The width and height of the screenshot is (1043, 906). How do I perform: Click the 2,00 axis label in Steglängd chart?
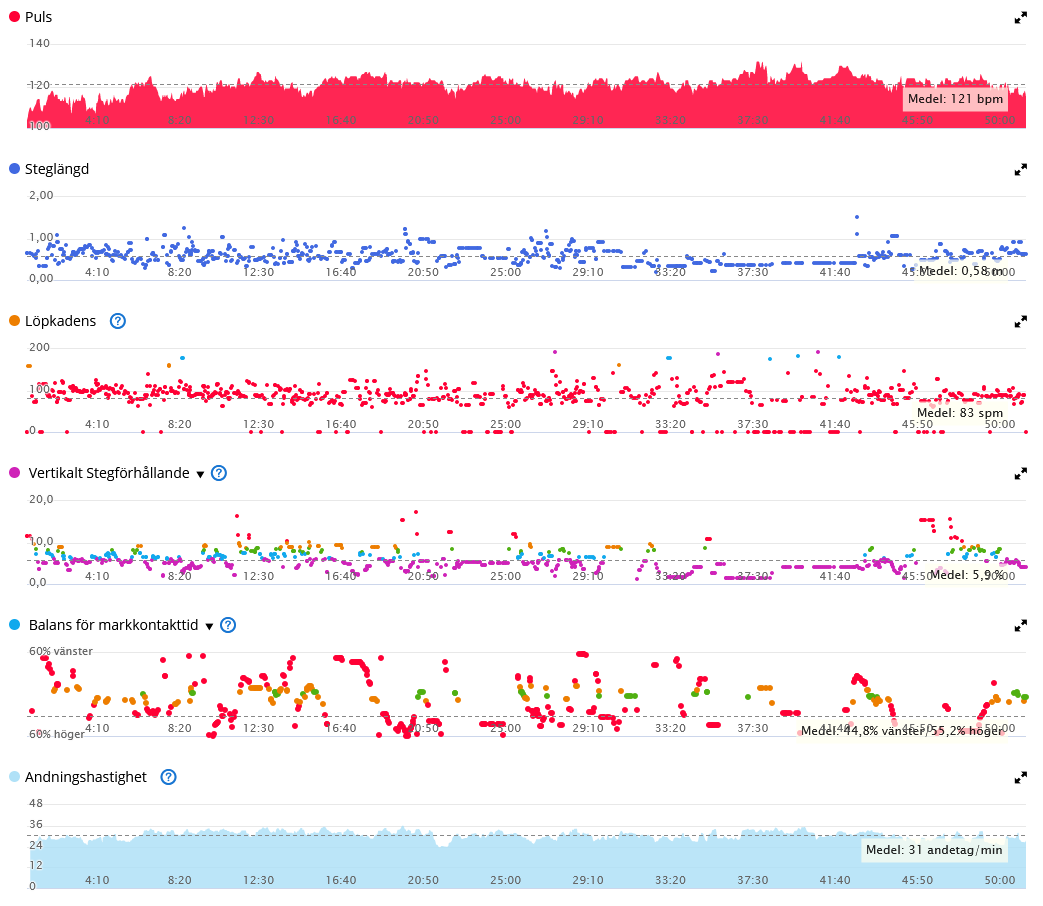(x=41, y=196)
